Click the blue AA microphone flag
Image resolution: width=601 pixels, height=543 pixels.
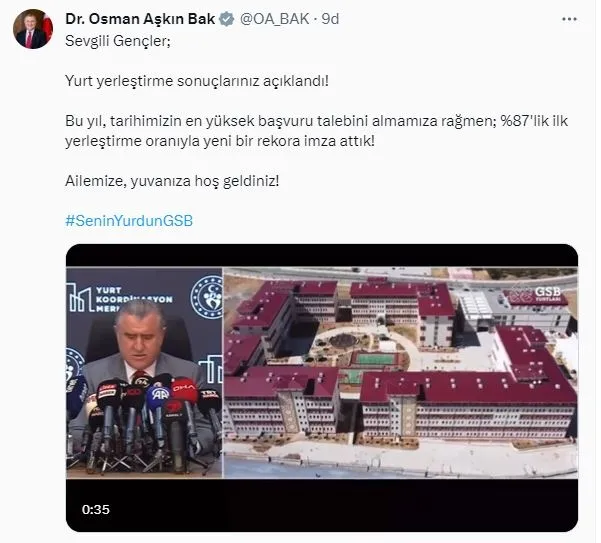pos(158,395)
